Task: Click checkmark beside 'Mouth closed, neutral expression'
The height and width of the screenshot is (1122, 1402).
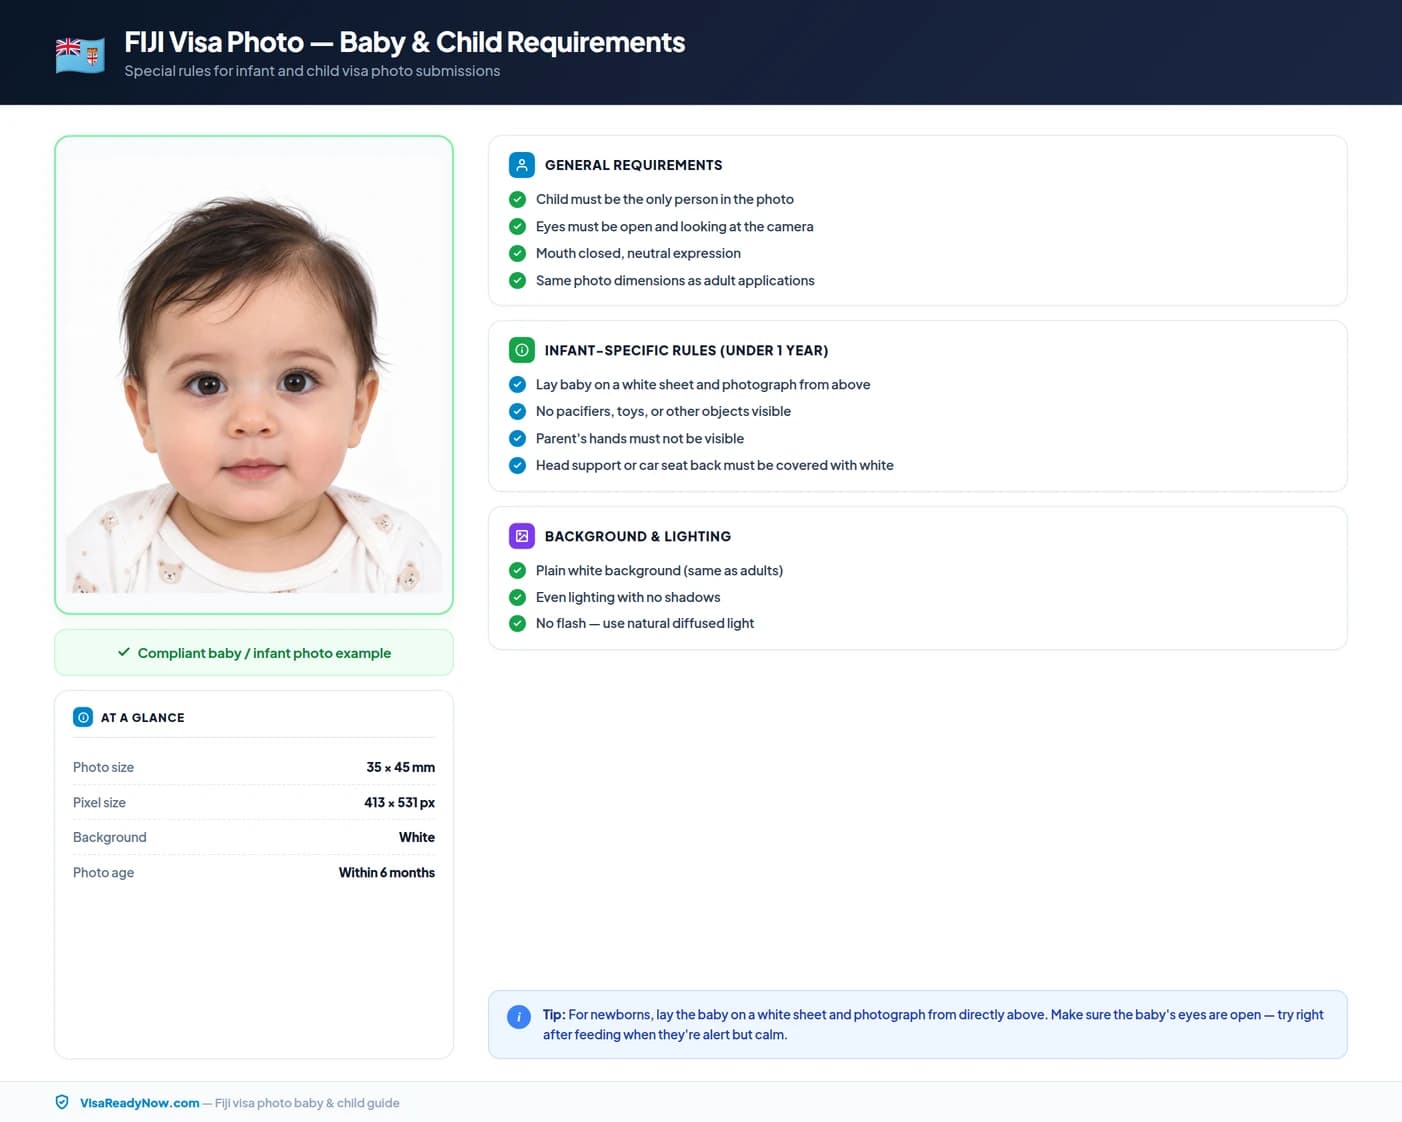Action: tap(517, 253)
